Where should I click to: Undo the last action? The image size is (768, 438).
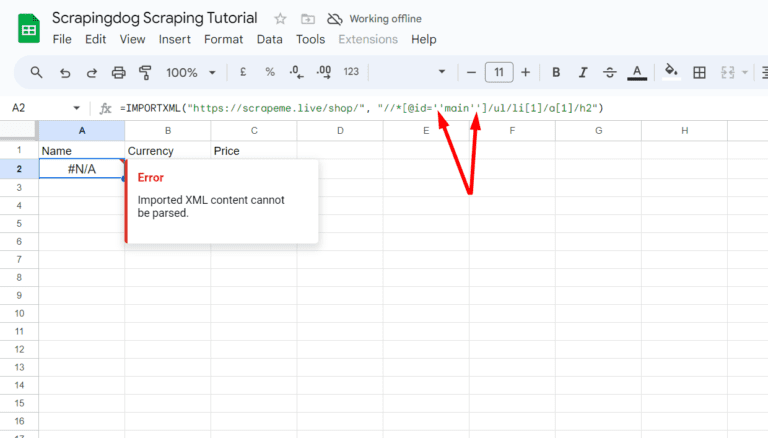coord(65,72)
